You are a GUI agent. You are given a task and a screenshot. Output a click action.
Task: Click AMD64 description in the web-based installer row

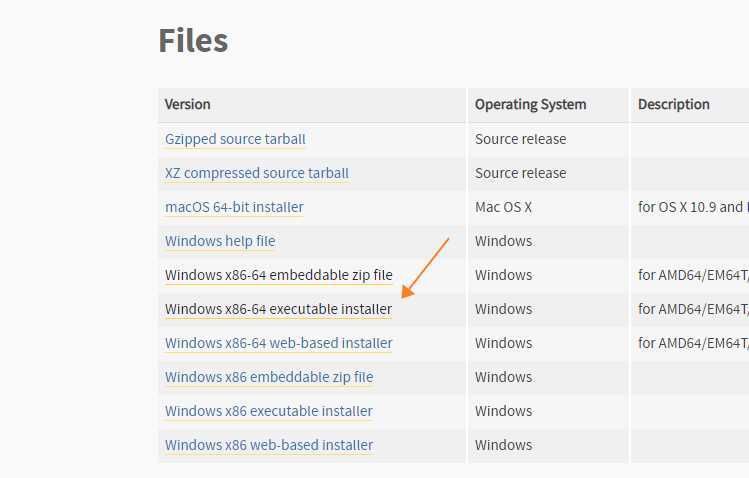pos(692,343)
